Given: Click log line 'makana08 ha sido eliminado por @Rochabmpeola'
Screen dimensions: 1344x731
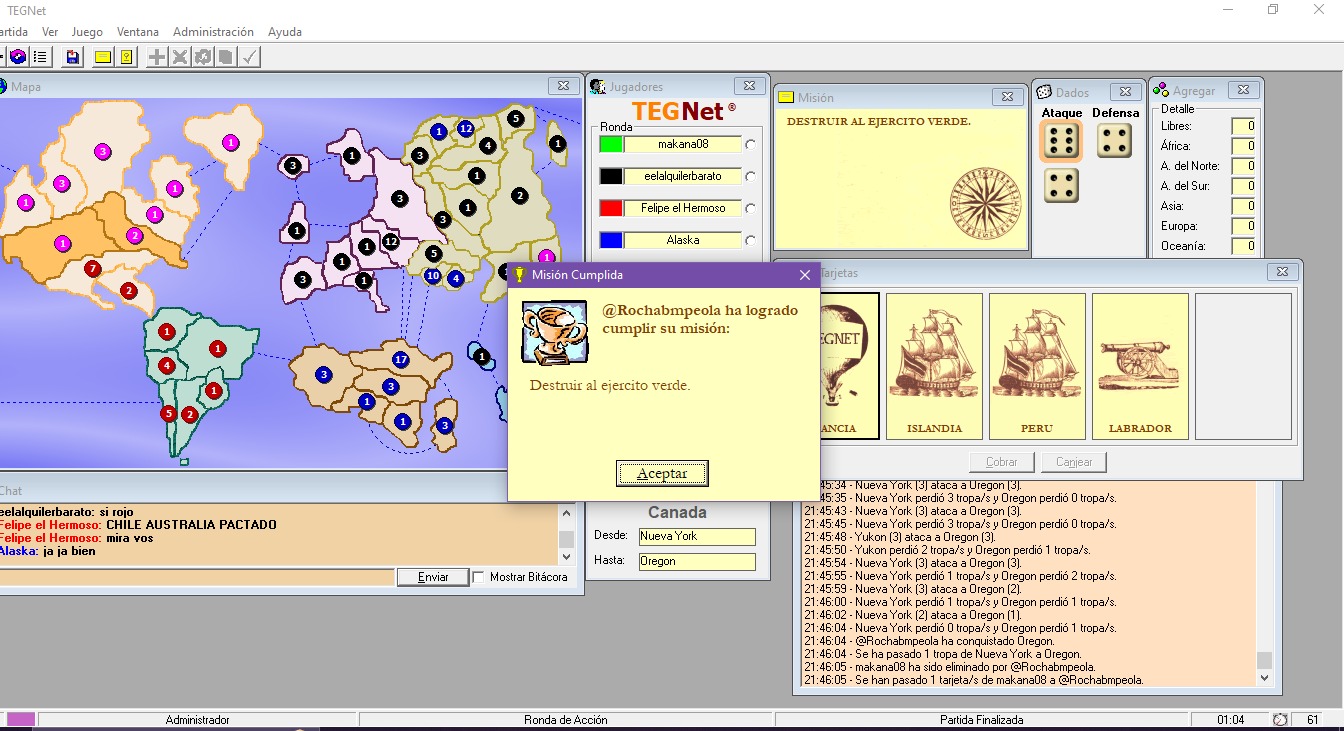Looking at the screenshot, I should click(950, 667).
